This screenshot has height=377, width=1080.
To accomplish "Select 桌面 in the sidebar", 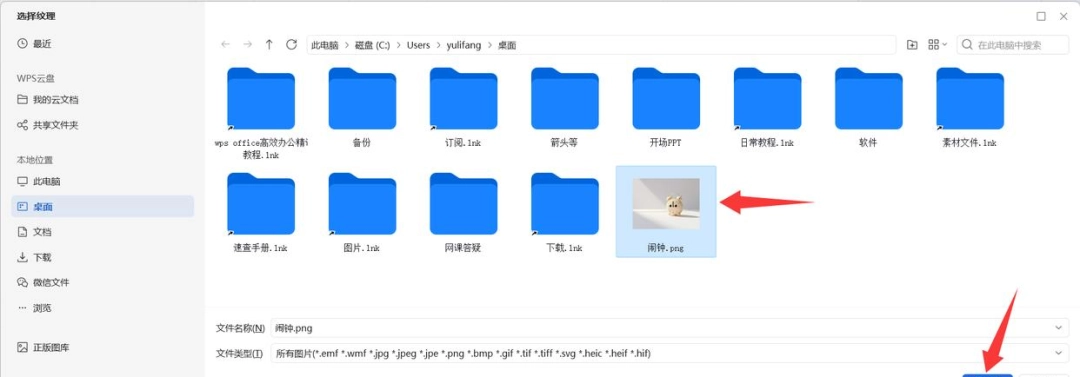I will pos(103,206).
